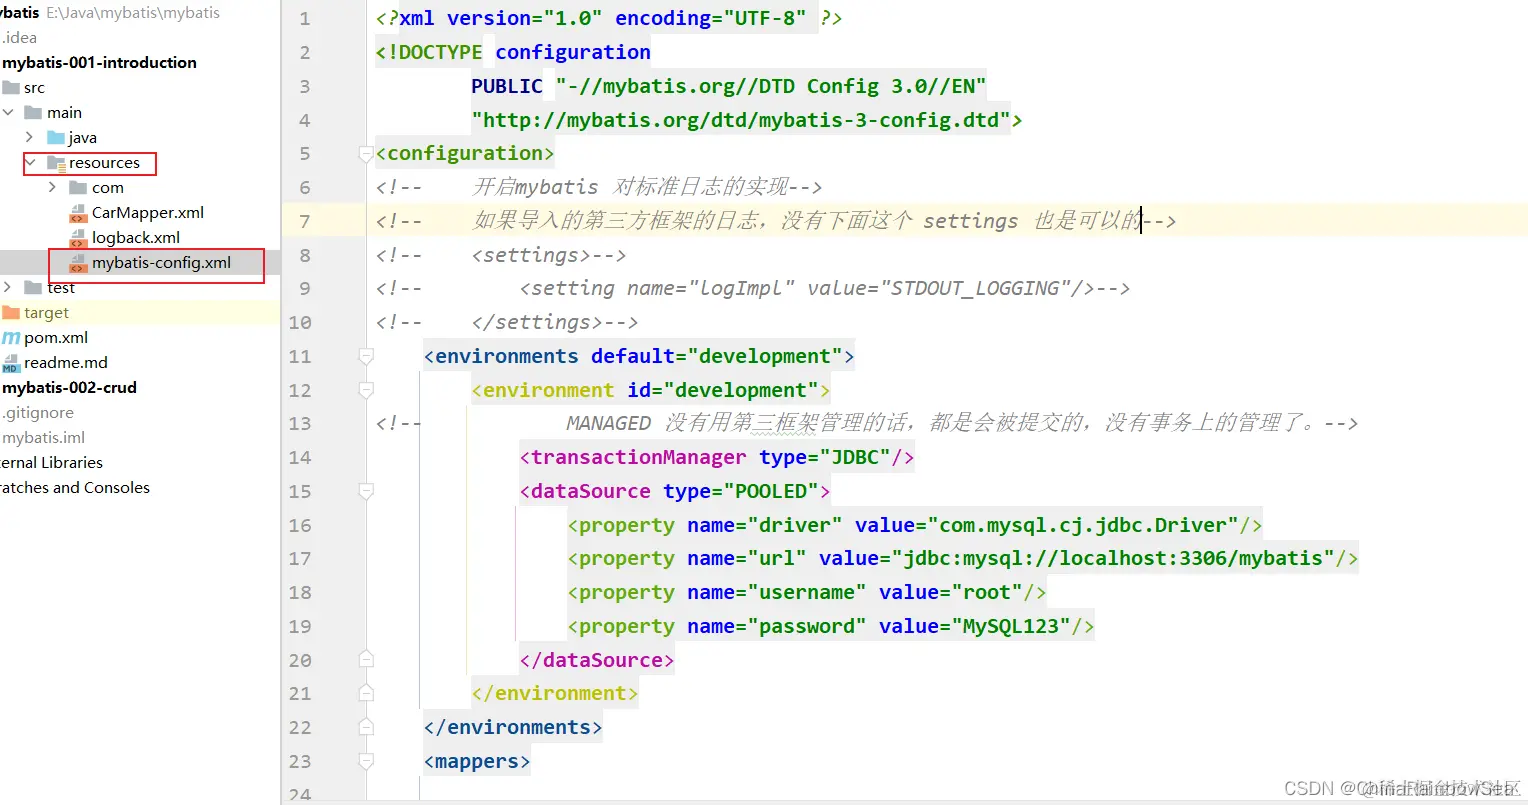Click the CarMapper.xml file icon
1528x805 pixels.
tap(78, 213)
